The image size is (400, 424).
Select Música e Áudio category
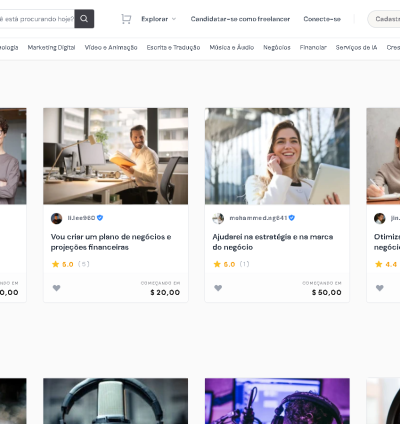232,48
